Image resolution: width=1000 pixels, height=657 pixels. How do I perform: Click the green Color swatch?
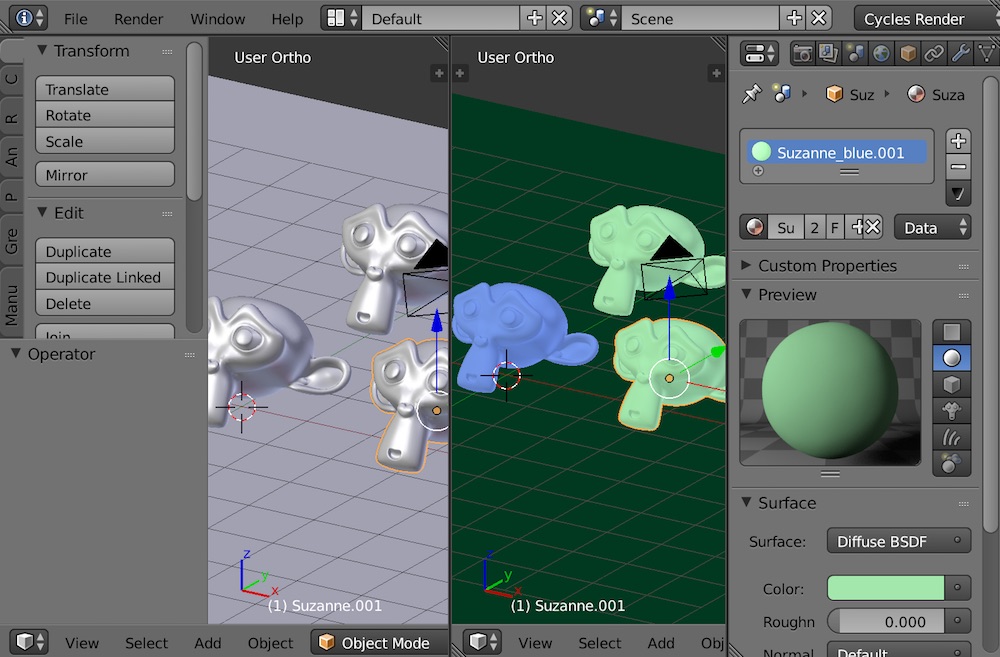pos(885,588)
